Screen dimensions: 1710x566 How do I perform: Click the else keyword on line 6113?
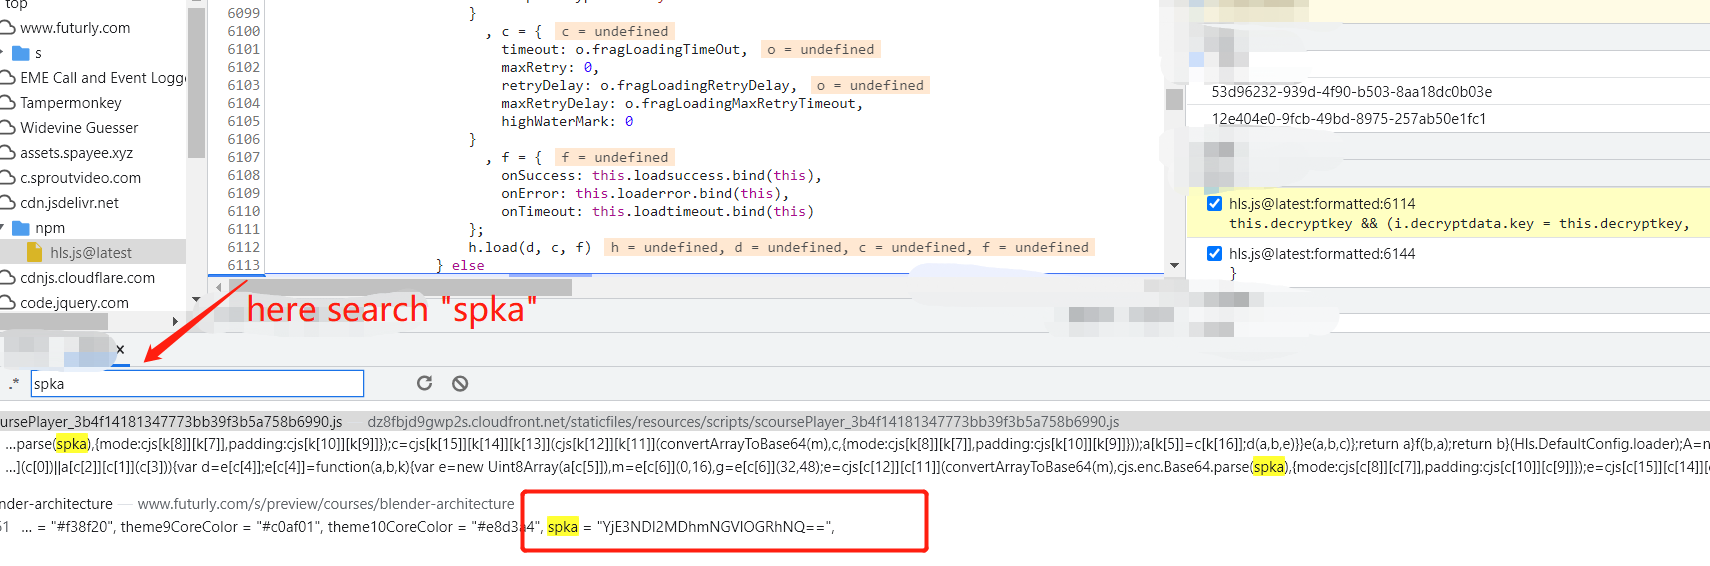[468, 265]
